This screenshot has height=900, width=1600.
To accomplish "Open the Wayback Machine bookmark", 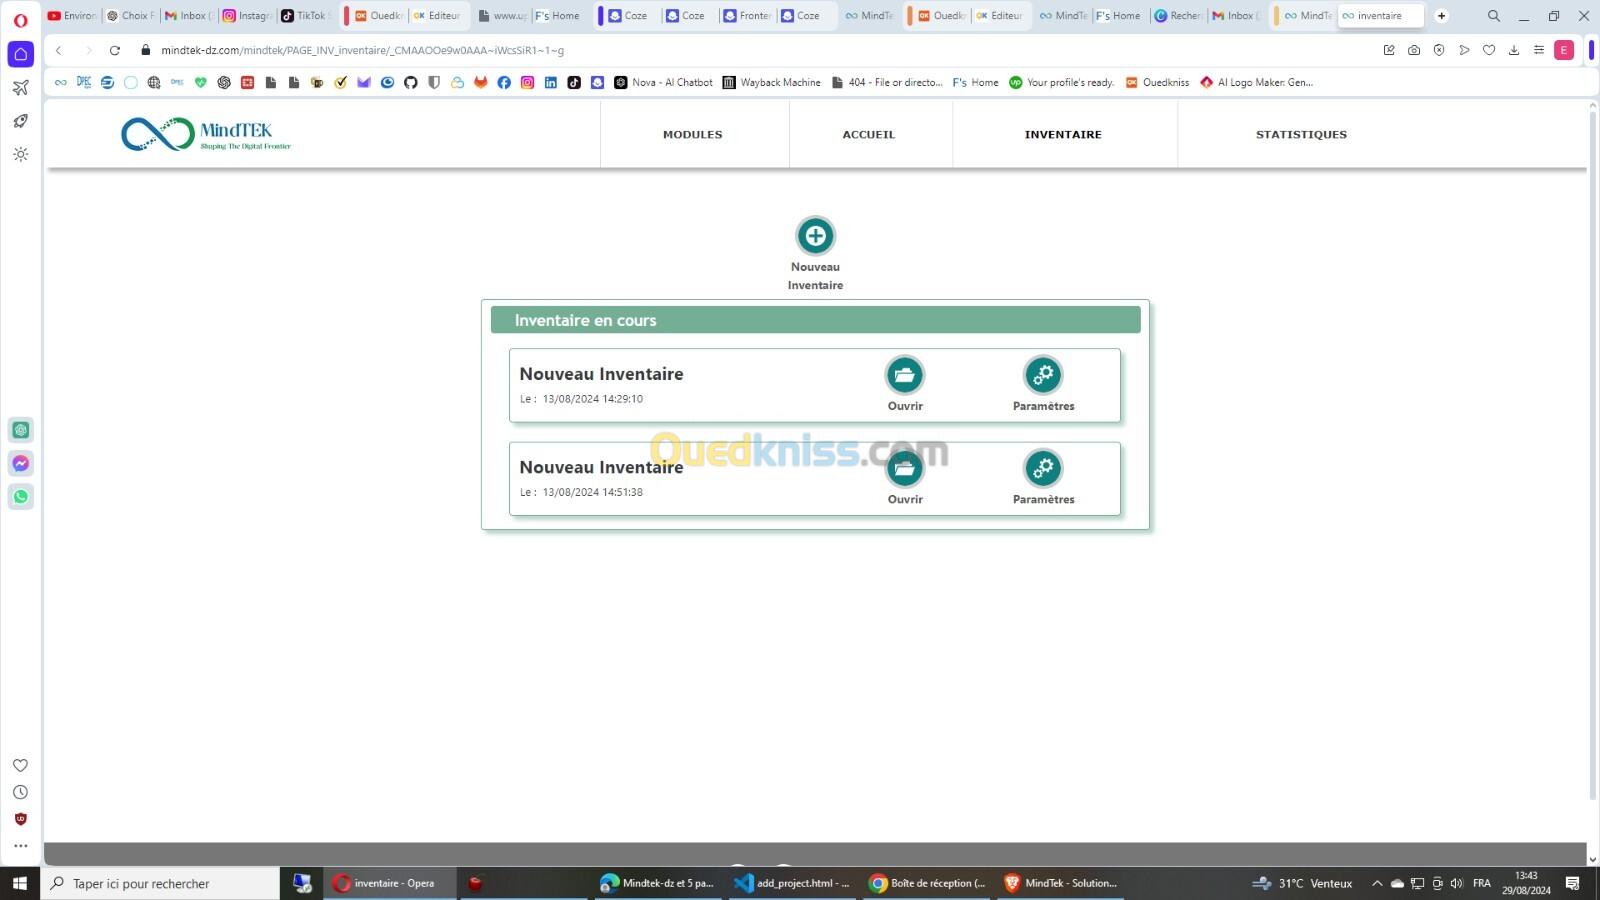I will [x=771, y=82].
